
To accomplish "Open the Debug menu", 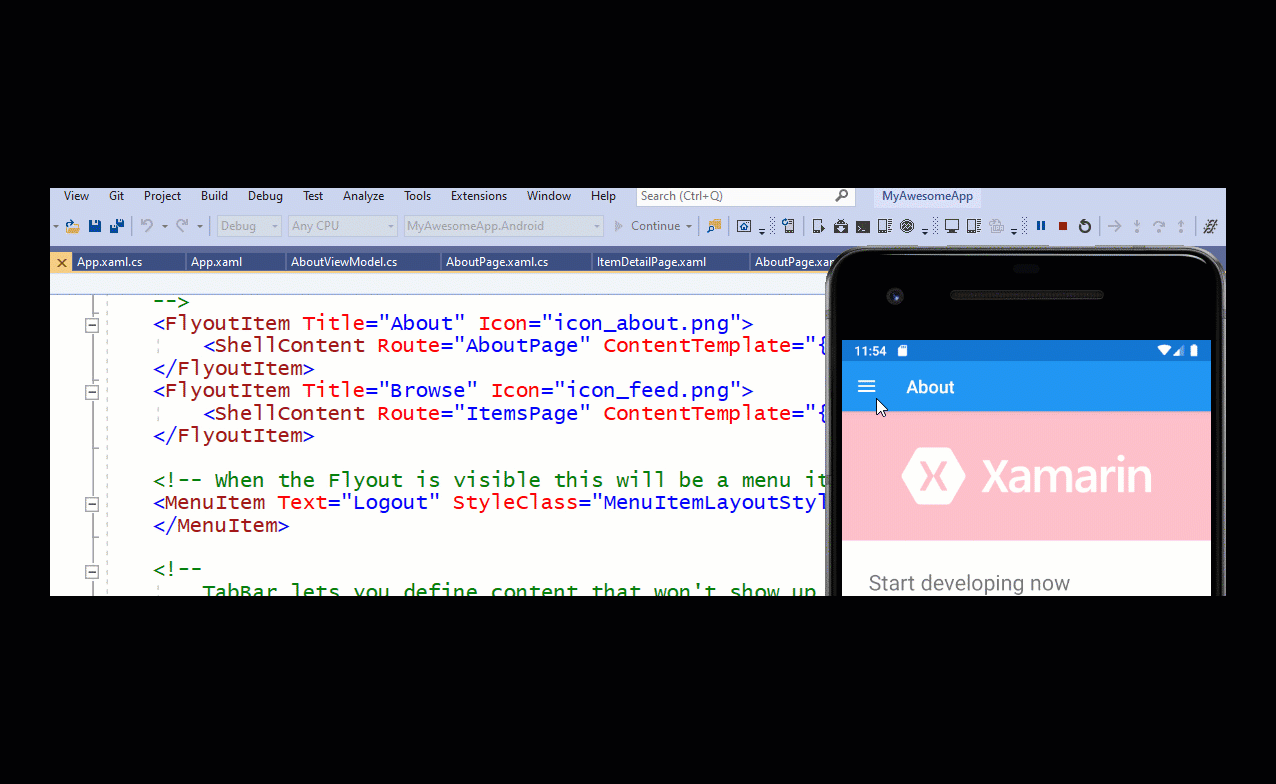I will point(265,196).
